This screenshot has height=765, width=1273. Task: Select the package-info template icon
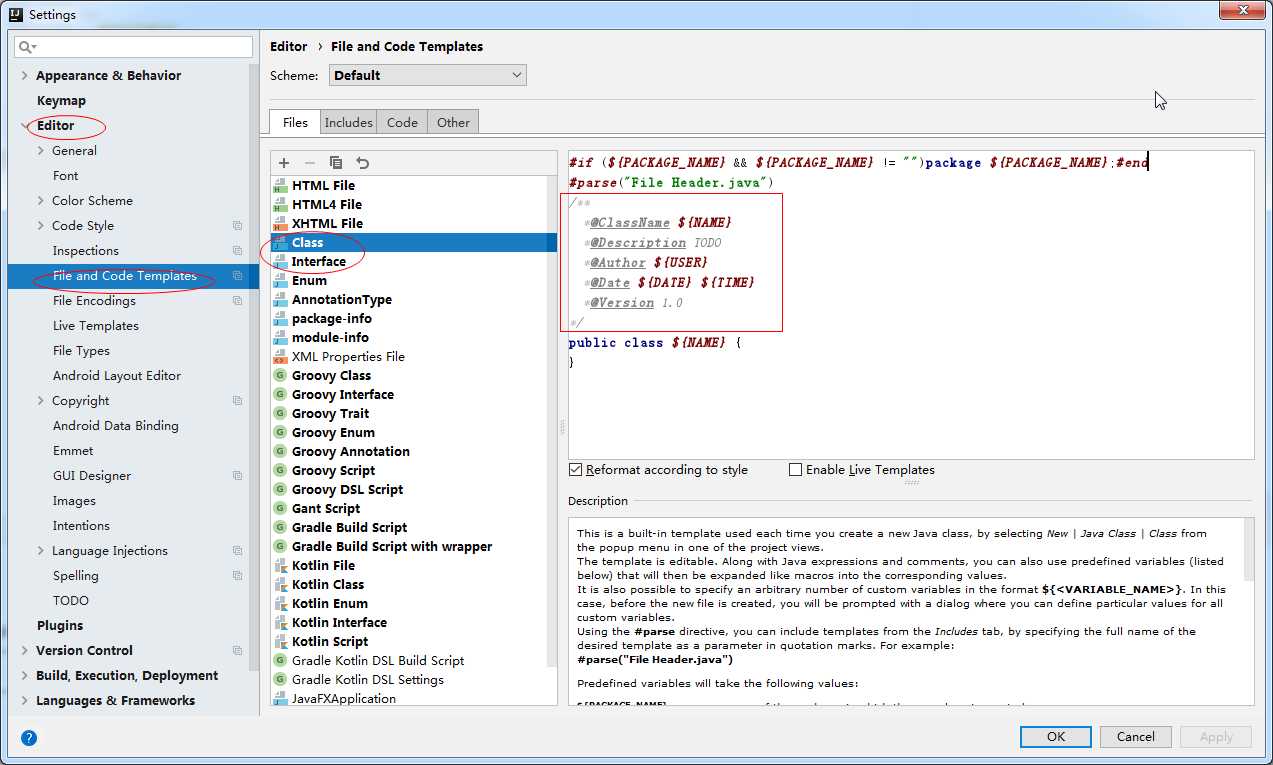[281, 318]
